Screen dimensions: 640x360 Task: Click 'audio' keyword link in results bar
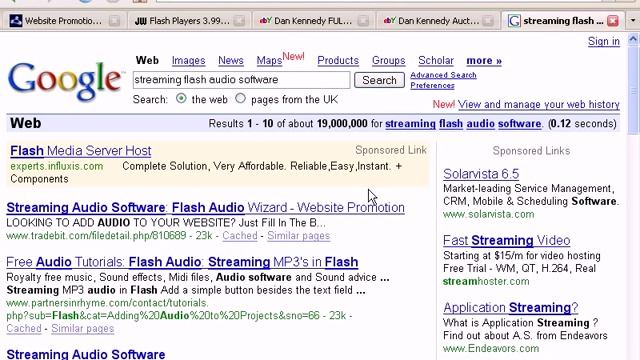pyautogui.click(x=480, y=124)
